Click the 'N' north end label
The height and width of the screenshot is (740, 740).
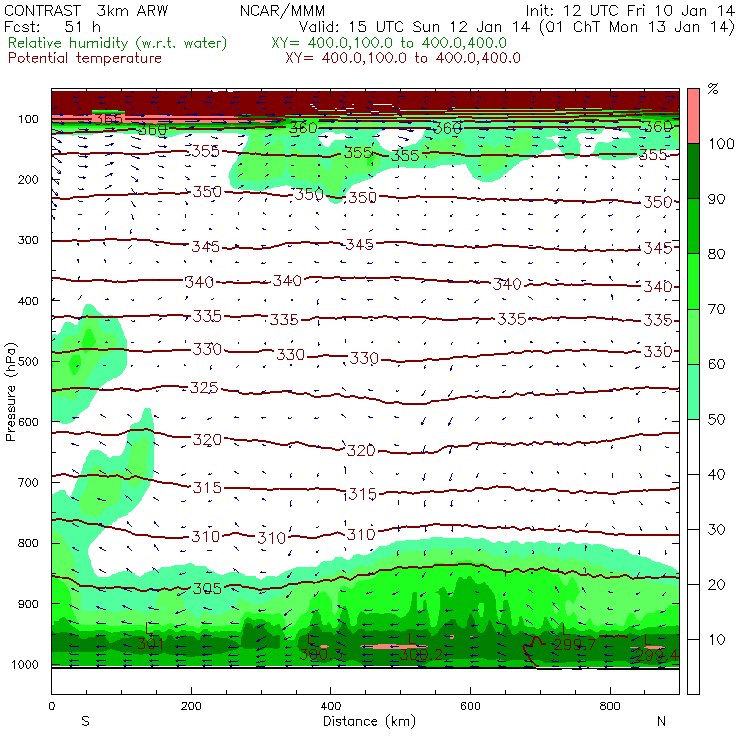point(661,721)
